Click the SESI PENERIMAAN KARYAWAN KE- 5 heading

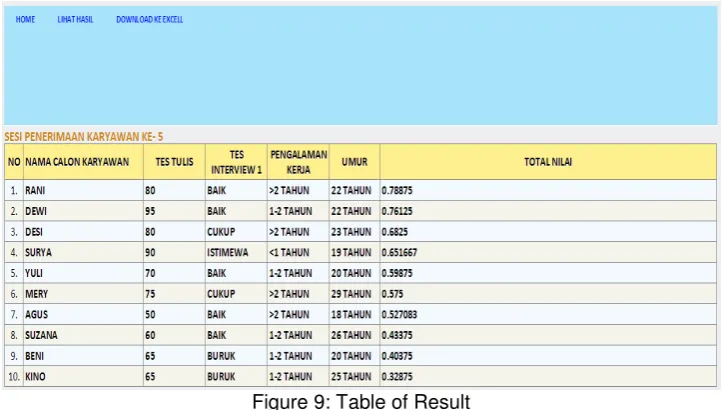coord(83,137)
